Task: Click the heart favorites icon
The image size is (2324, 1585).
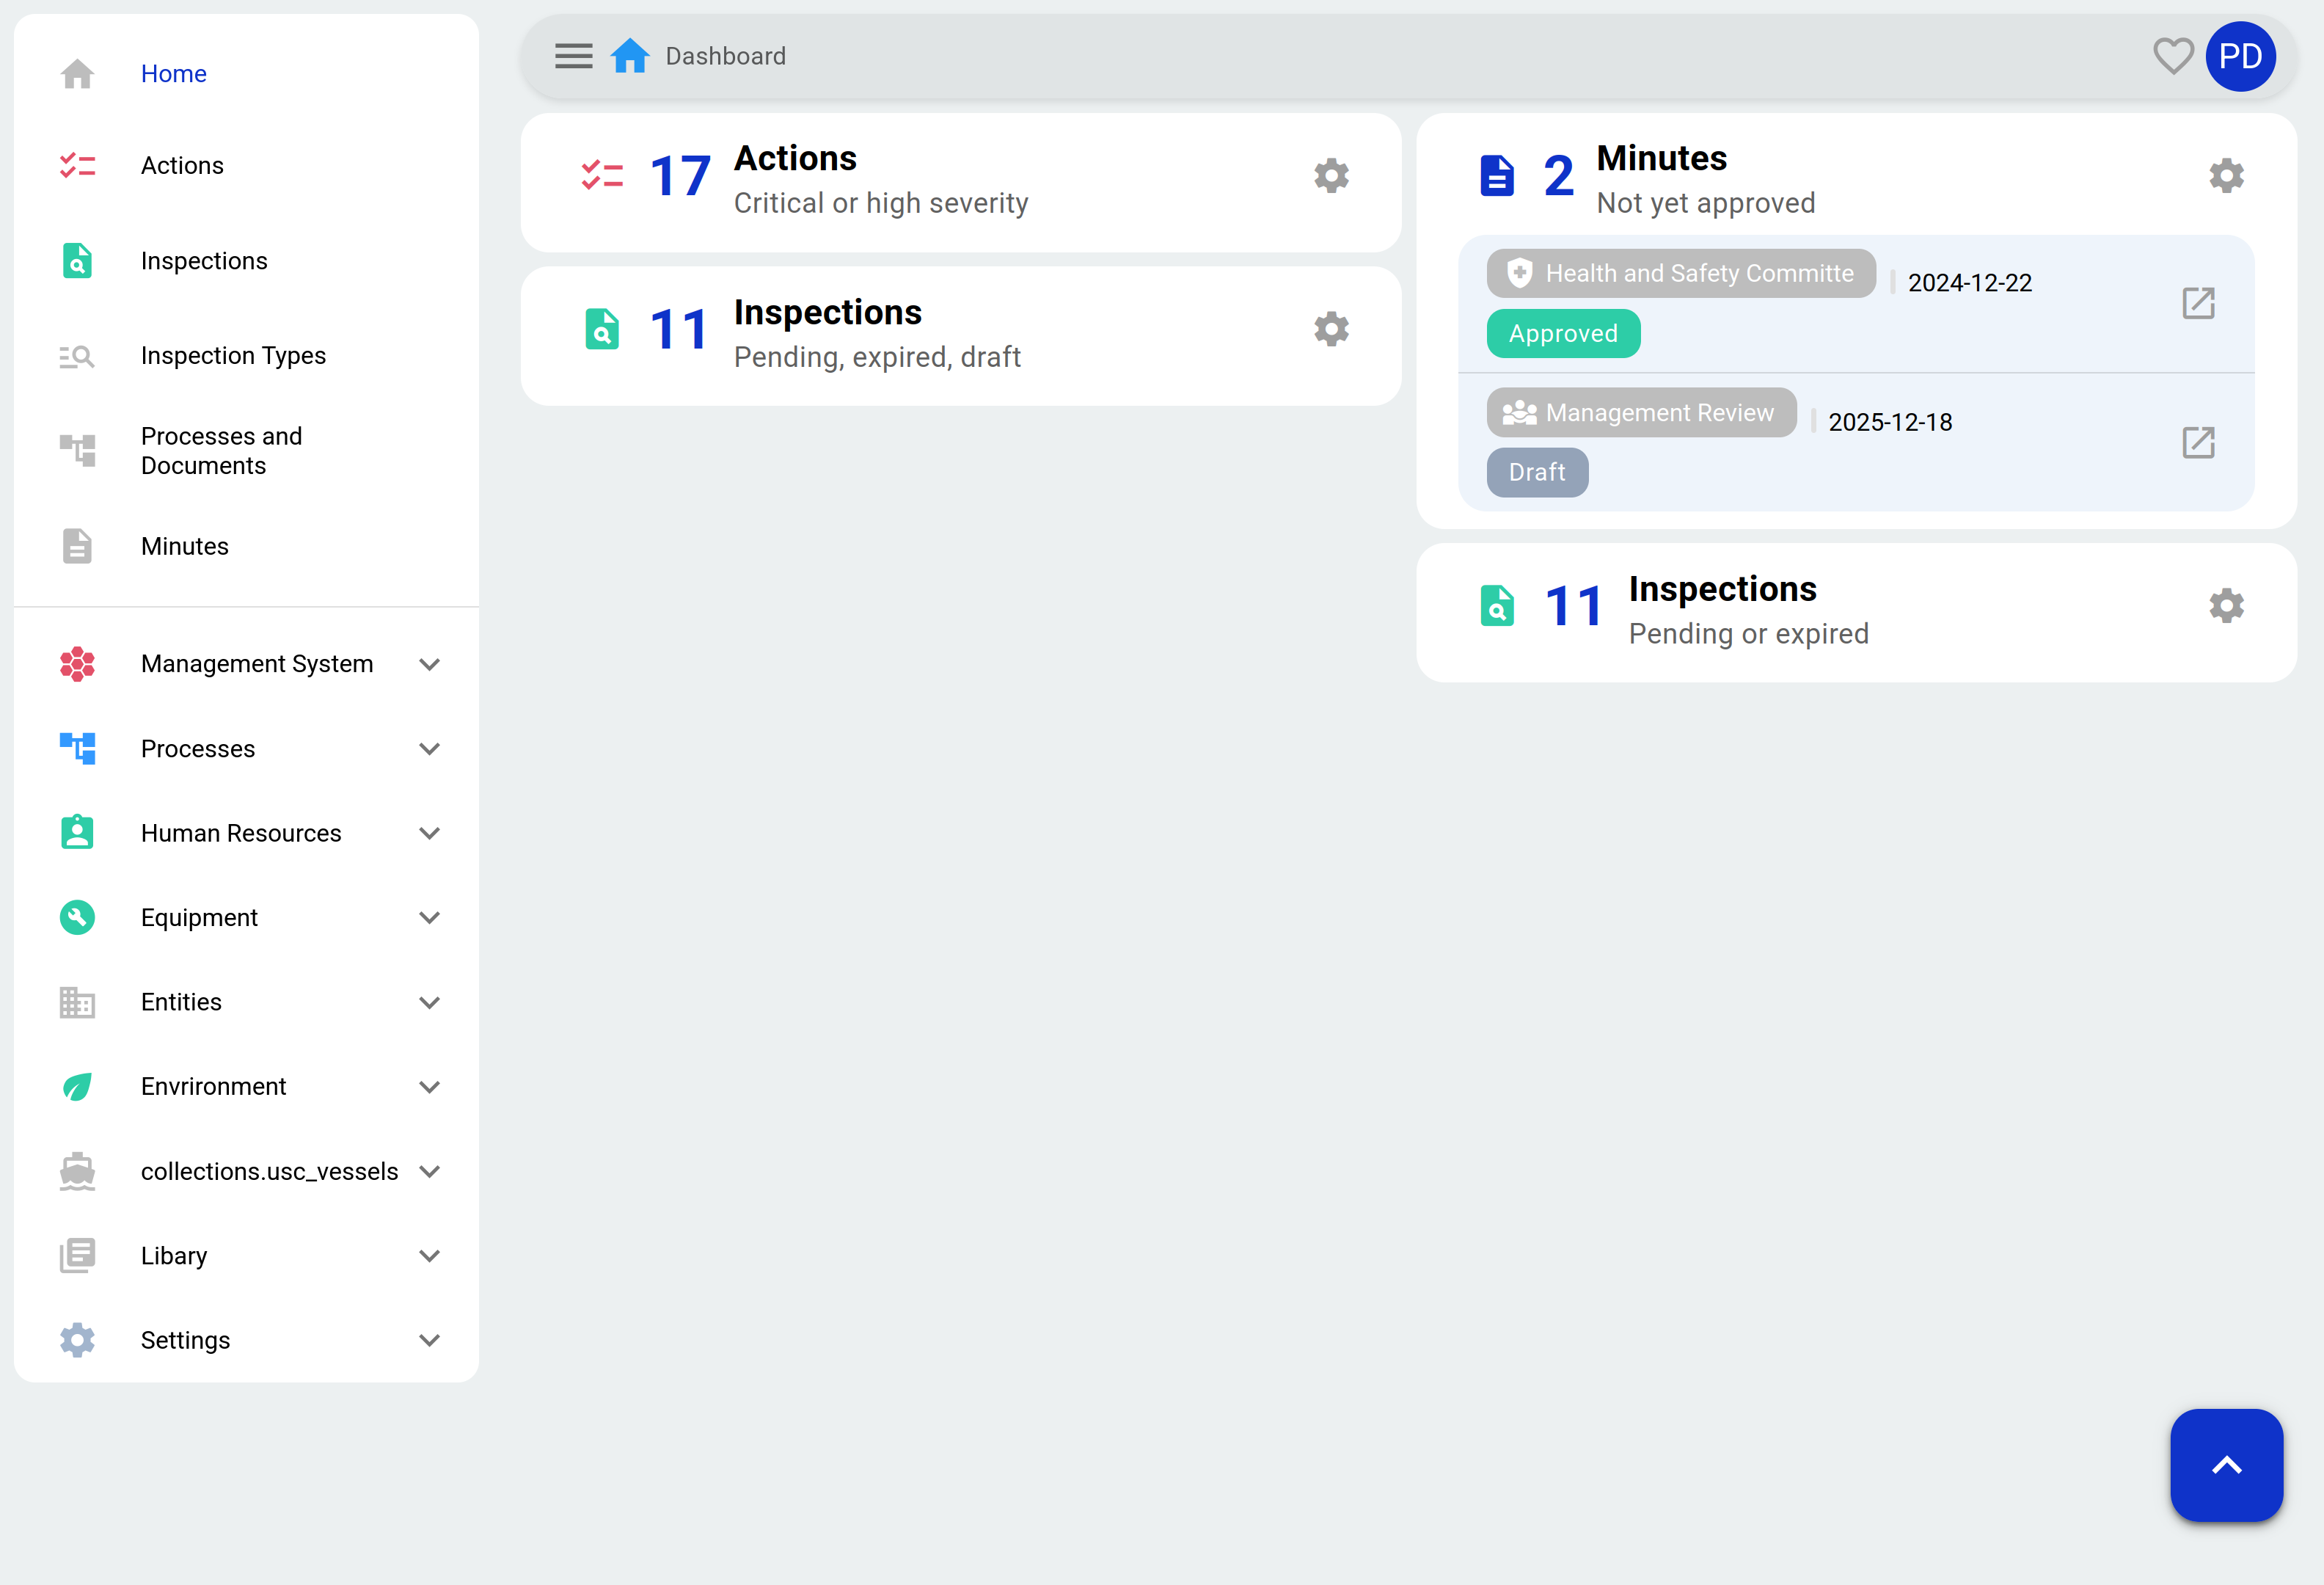Action: pos(2172,56)
